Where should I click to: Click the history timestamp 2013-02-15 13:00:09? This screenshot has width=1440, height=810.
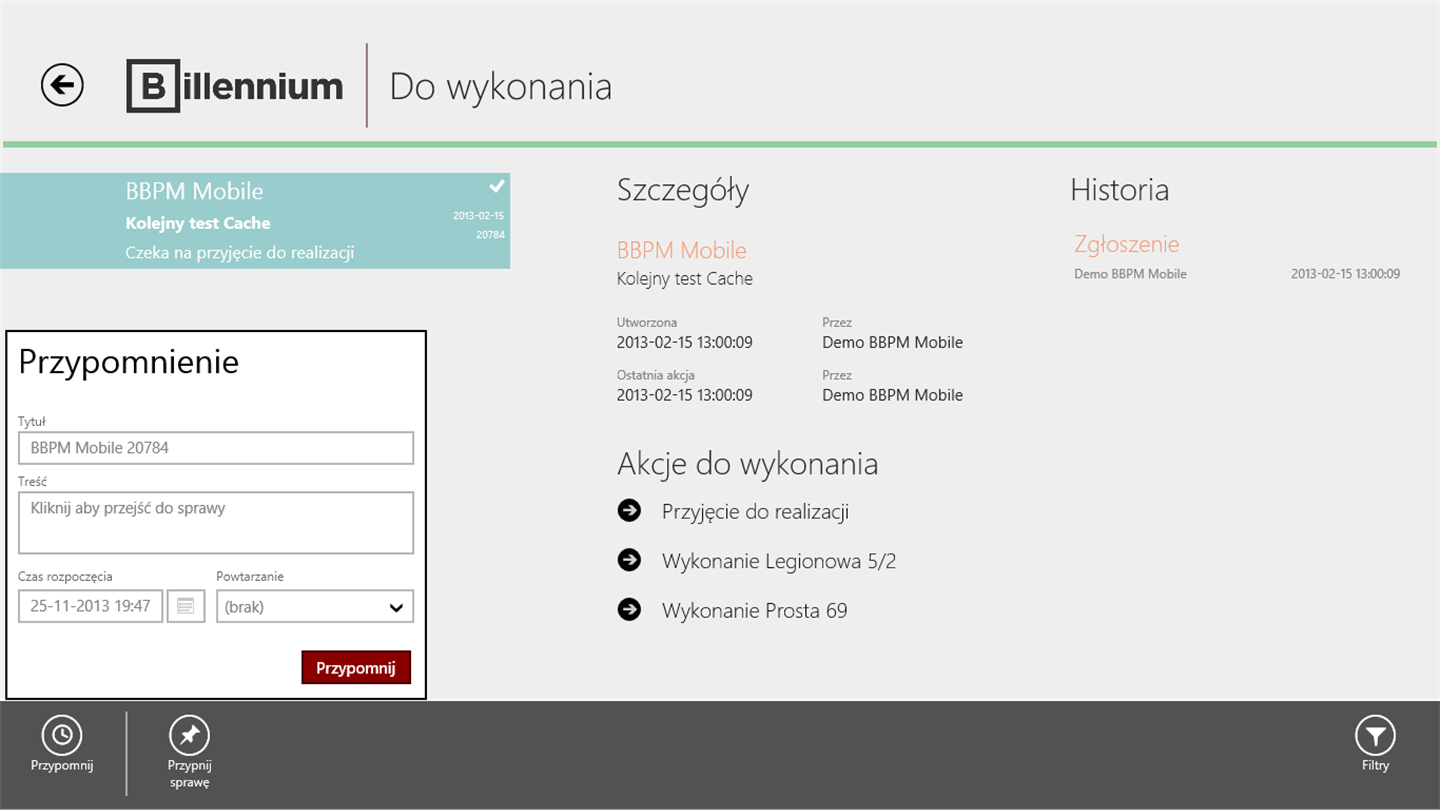[x=1345, y=274]
